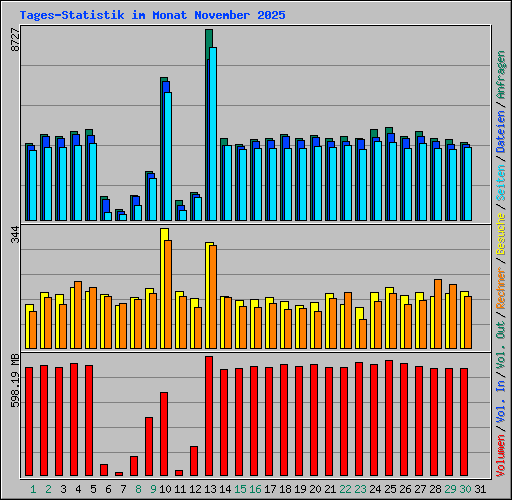The height and width of the screenshot is (500, 512).
Task: Click day label '23' on the x-axis
Action: 360,489
